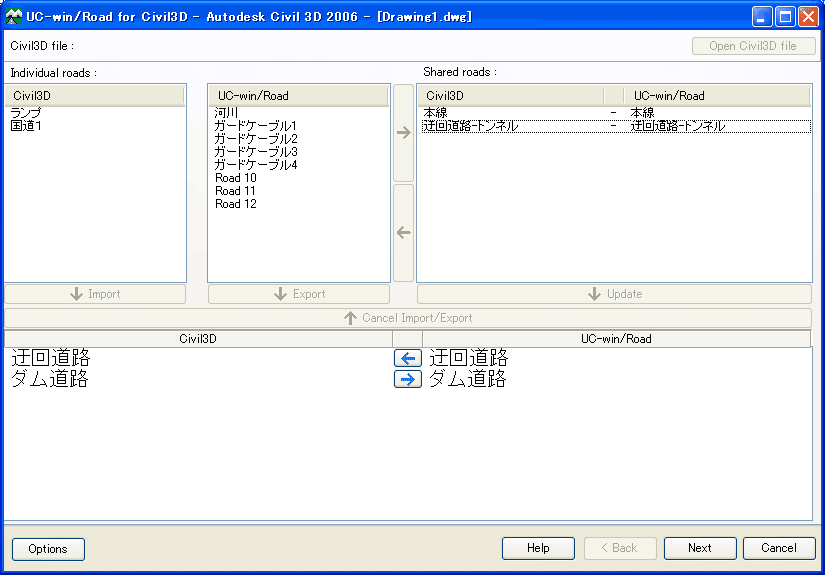Screen dimensions: 825x575
Task: Click ダム道路 in the lower UC-win/Road column
Action: (468, 379)
